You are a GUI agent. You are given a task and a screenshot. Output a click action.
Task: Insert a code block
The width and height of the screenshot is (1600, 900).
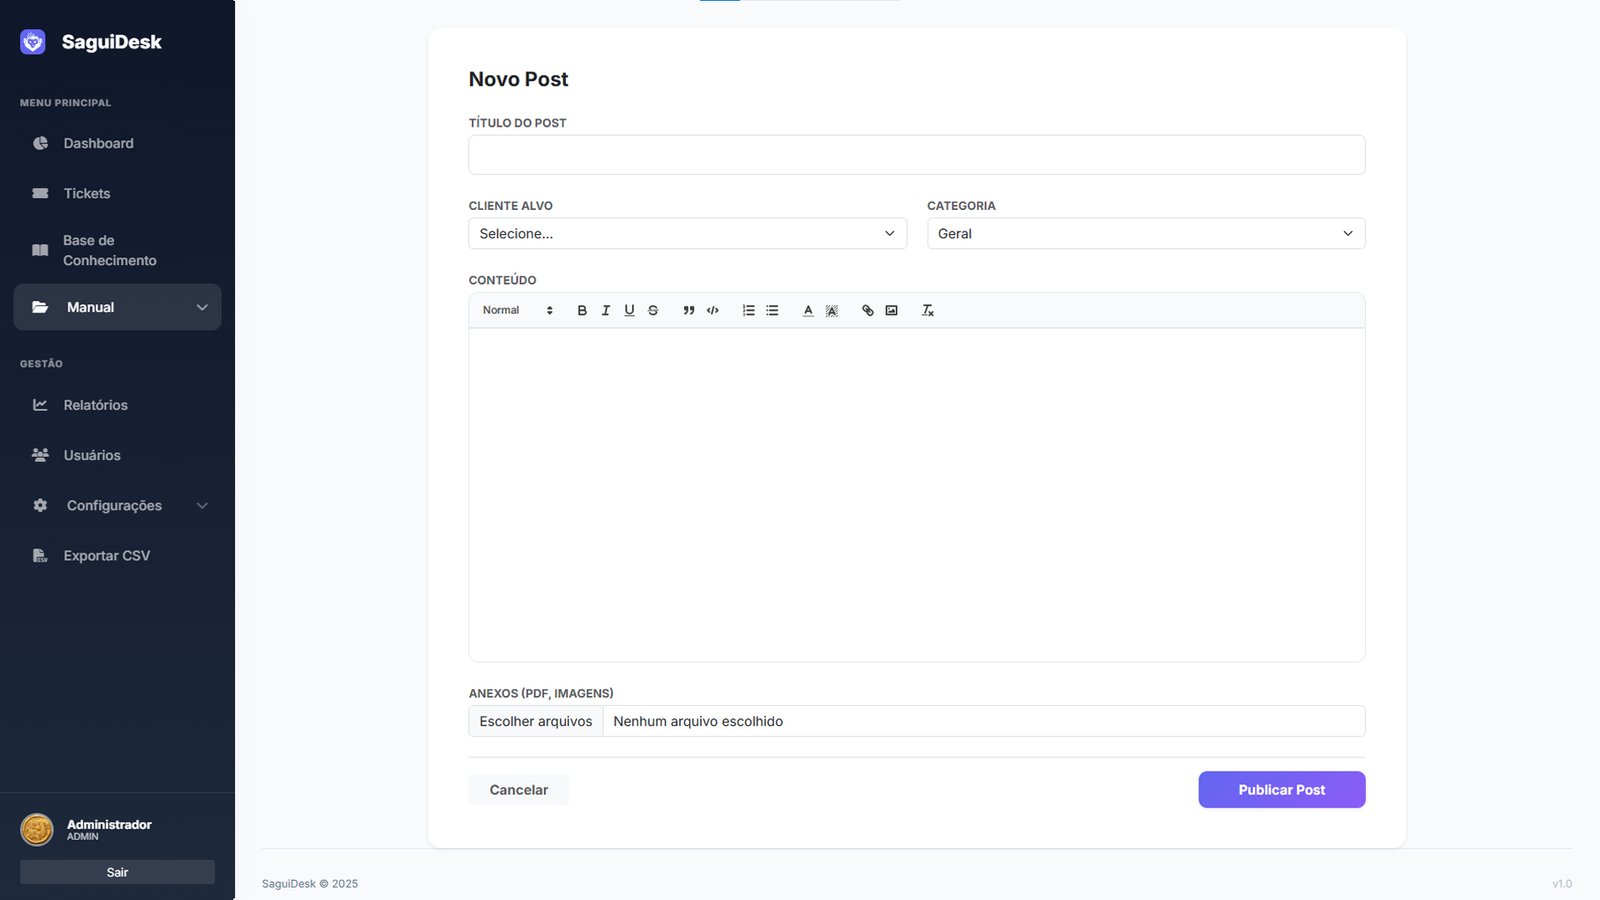point(713,311)
